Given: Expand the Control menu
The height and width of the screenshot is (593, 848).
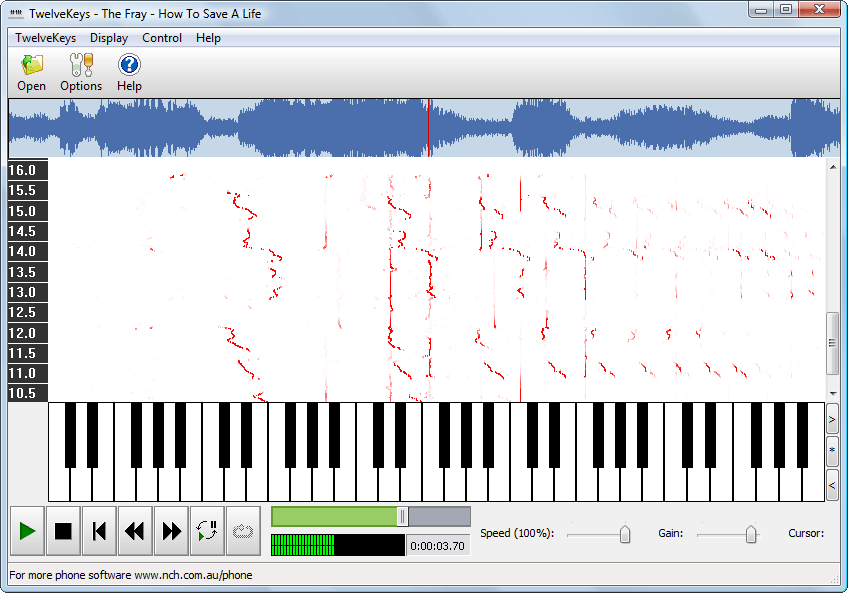Looking at the screenshot, I should point(162,38).
